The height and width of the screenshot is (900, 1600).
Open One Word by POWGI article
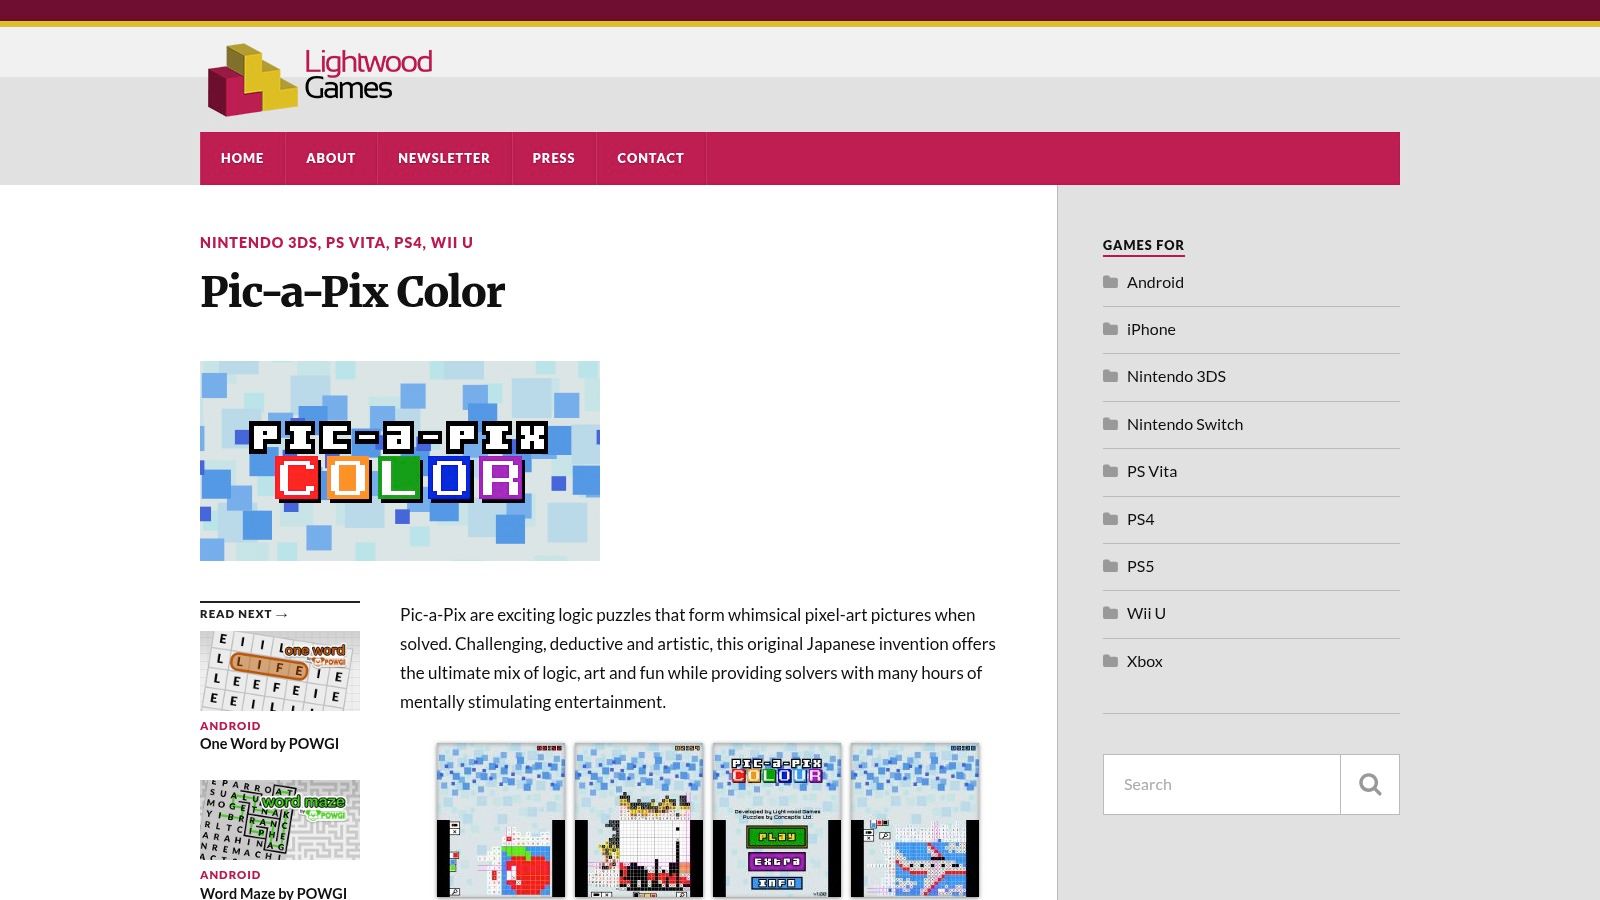pos(269,743)
